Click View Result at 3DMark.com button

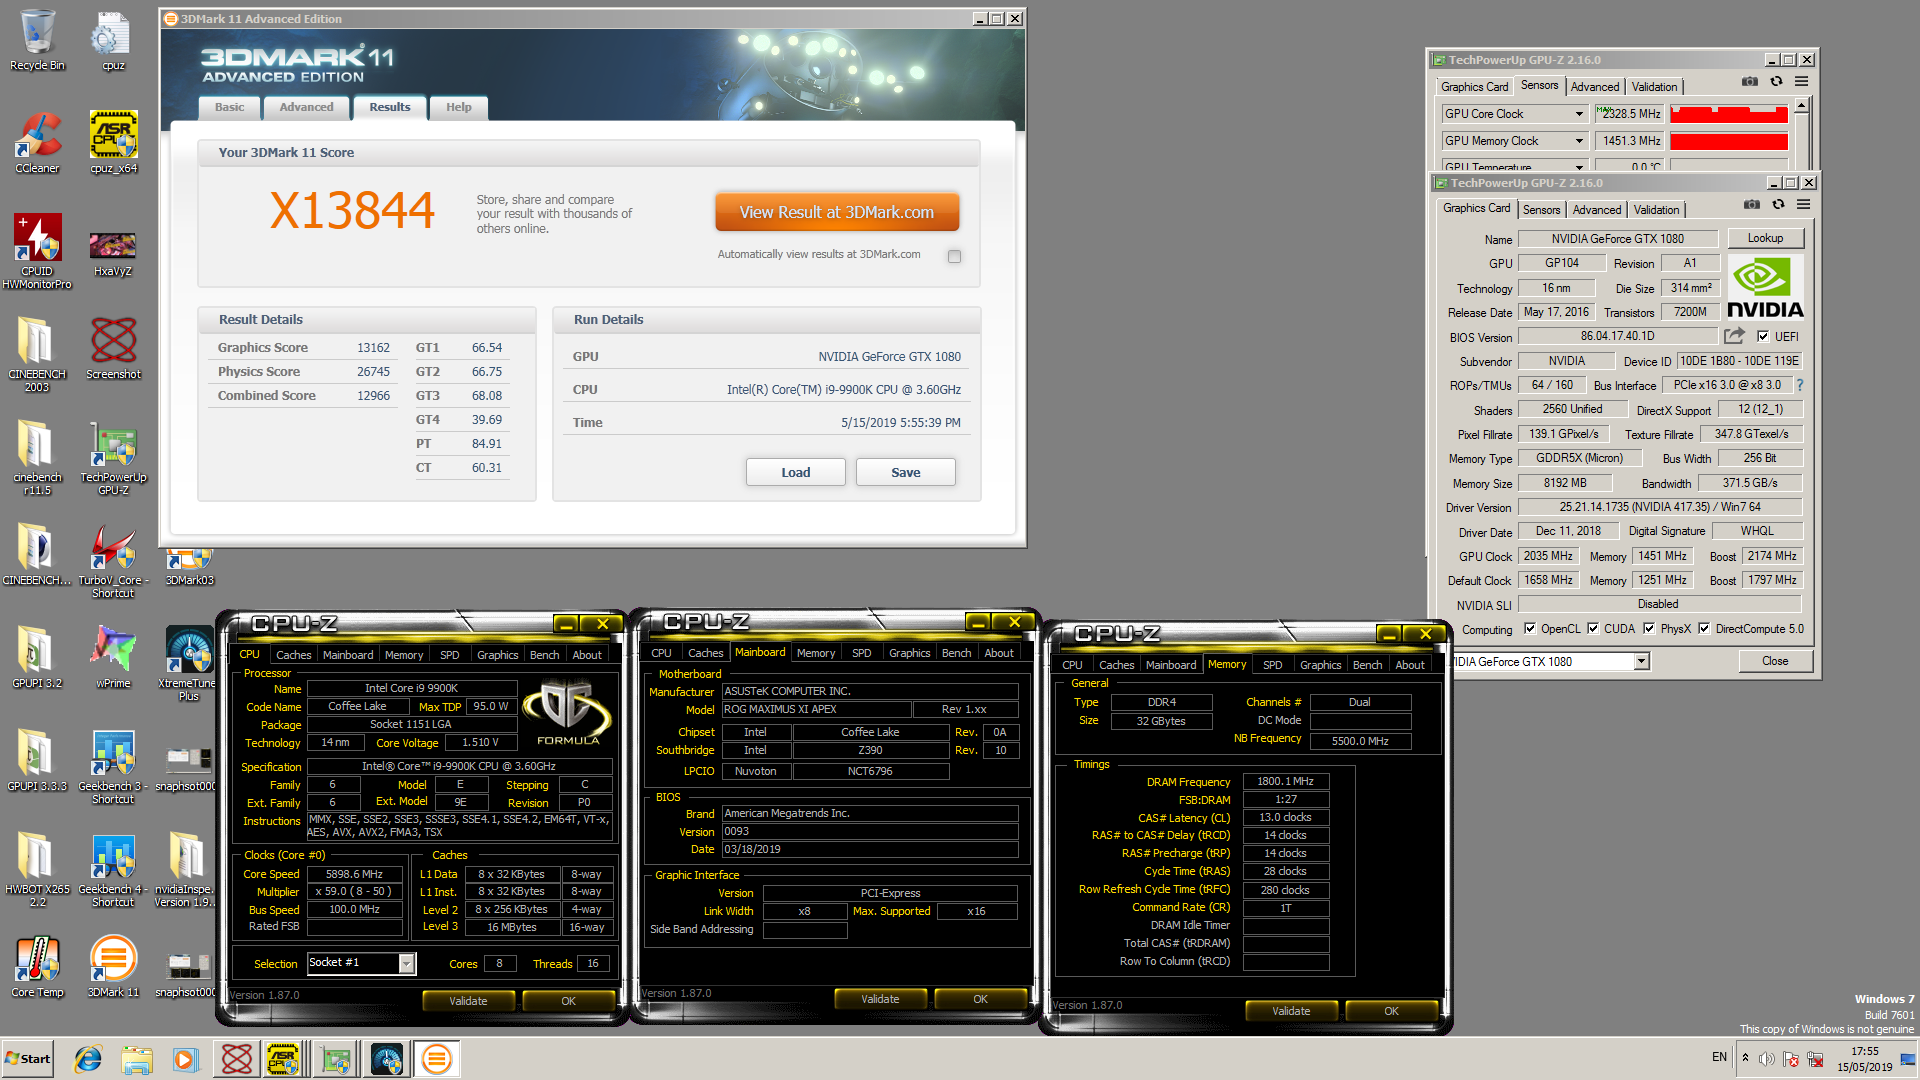(x=837, y=212)
